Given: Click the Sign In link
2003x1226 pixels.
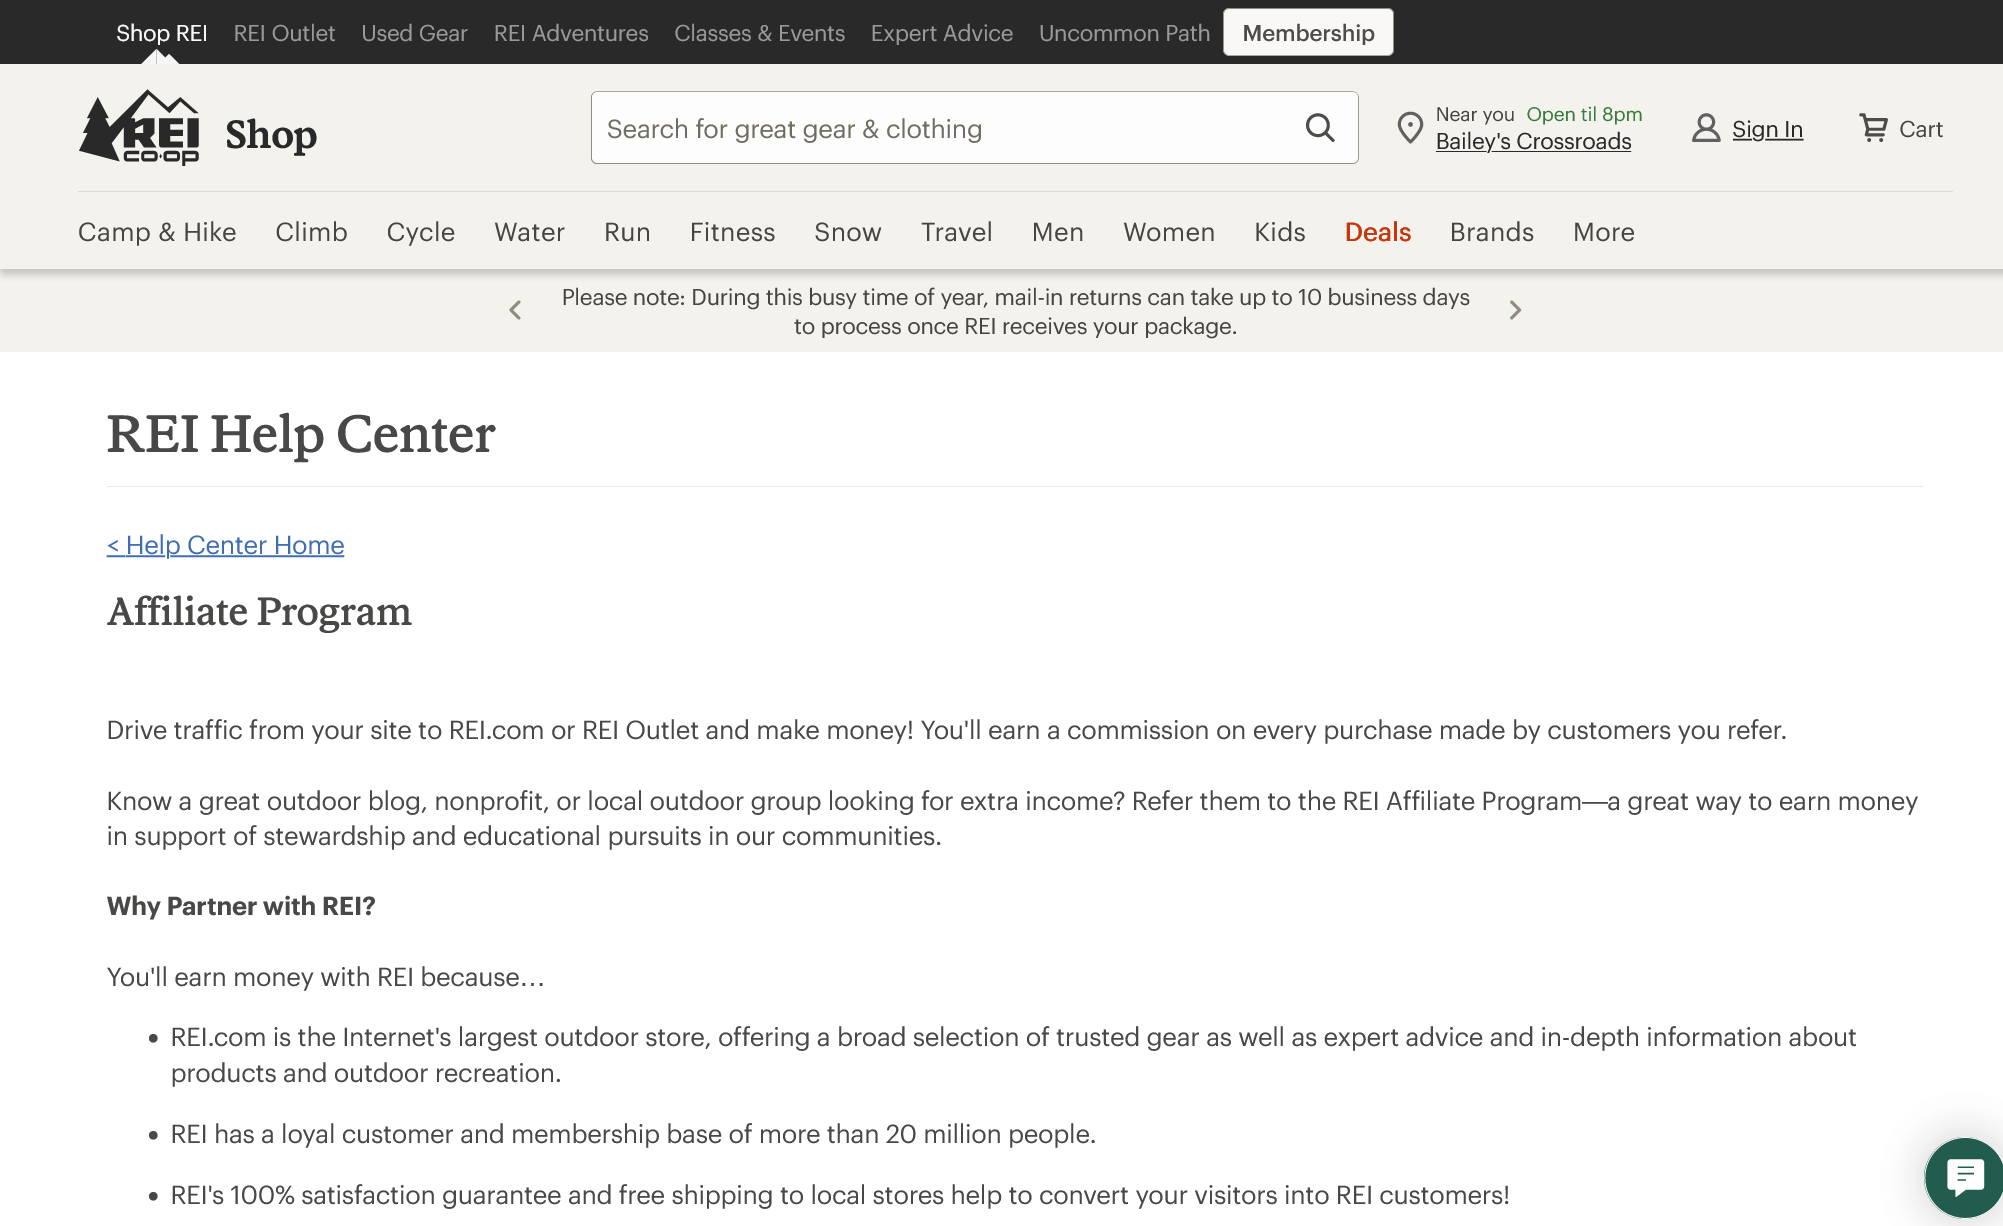Looking at the screenshot, I should click(x=1767, y=129).
